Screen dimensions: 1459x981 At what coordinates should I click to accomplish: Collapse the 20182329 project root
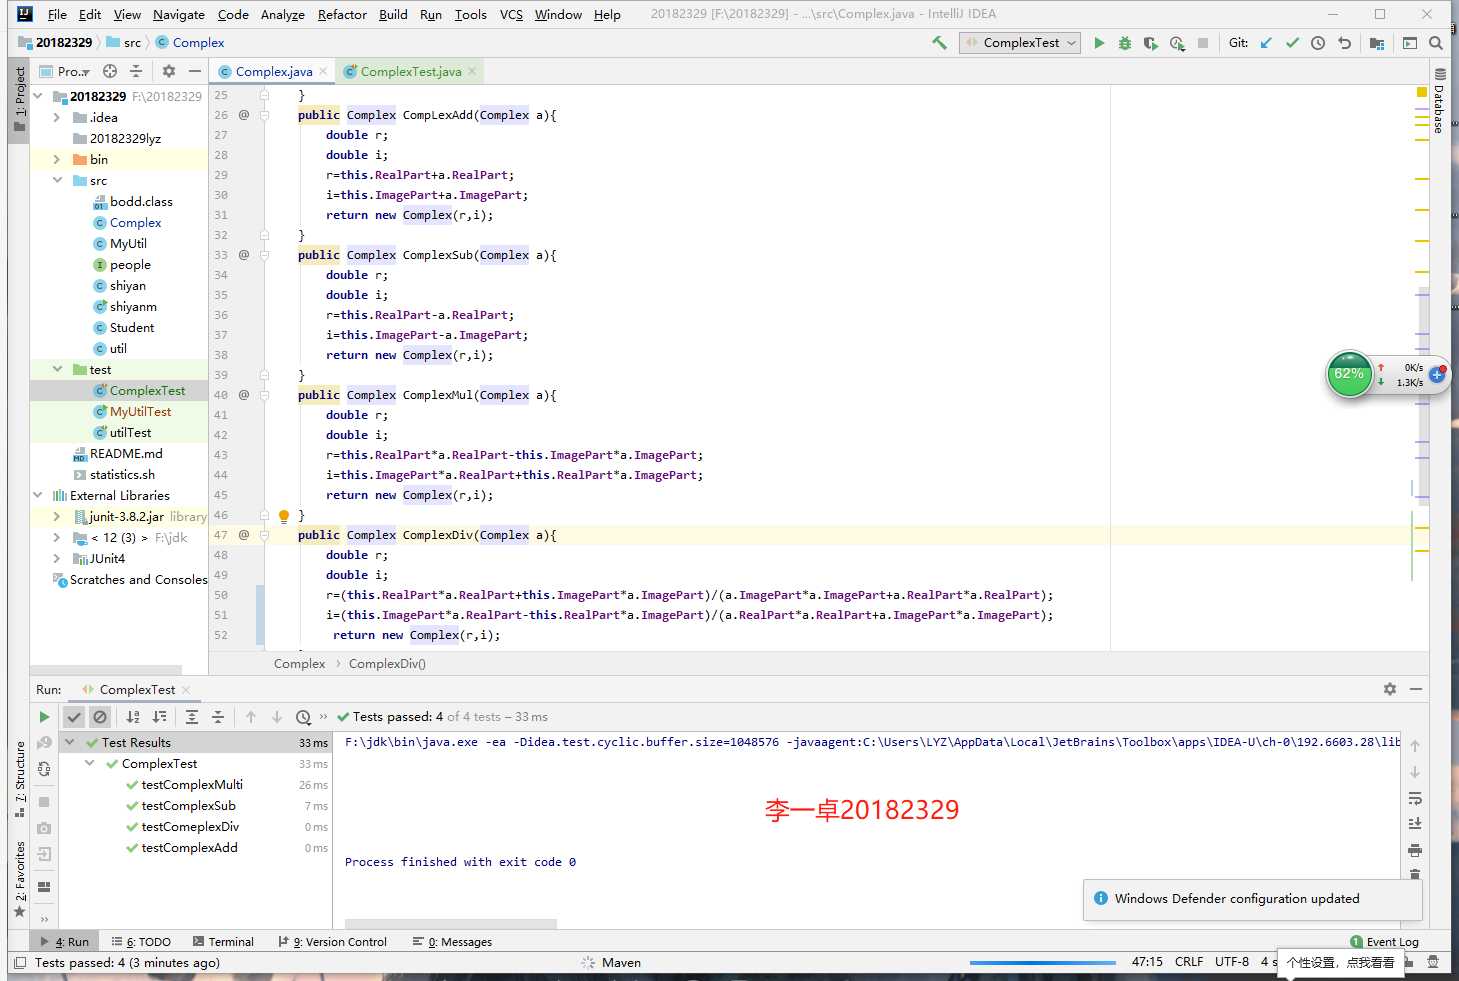38,96
